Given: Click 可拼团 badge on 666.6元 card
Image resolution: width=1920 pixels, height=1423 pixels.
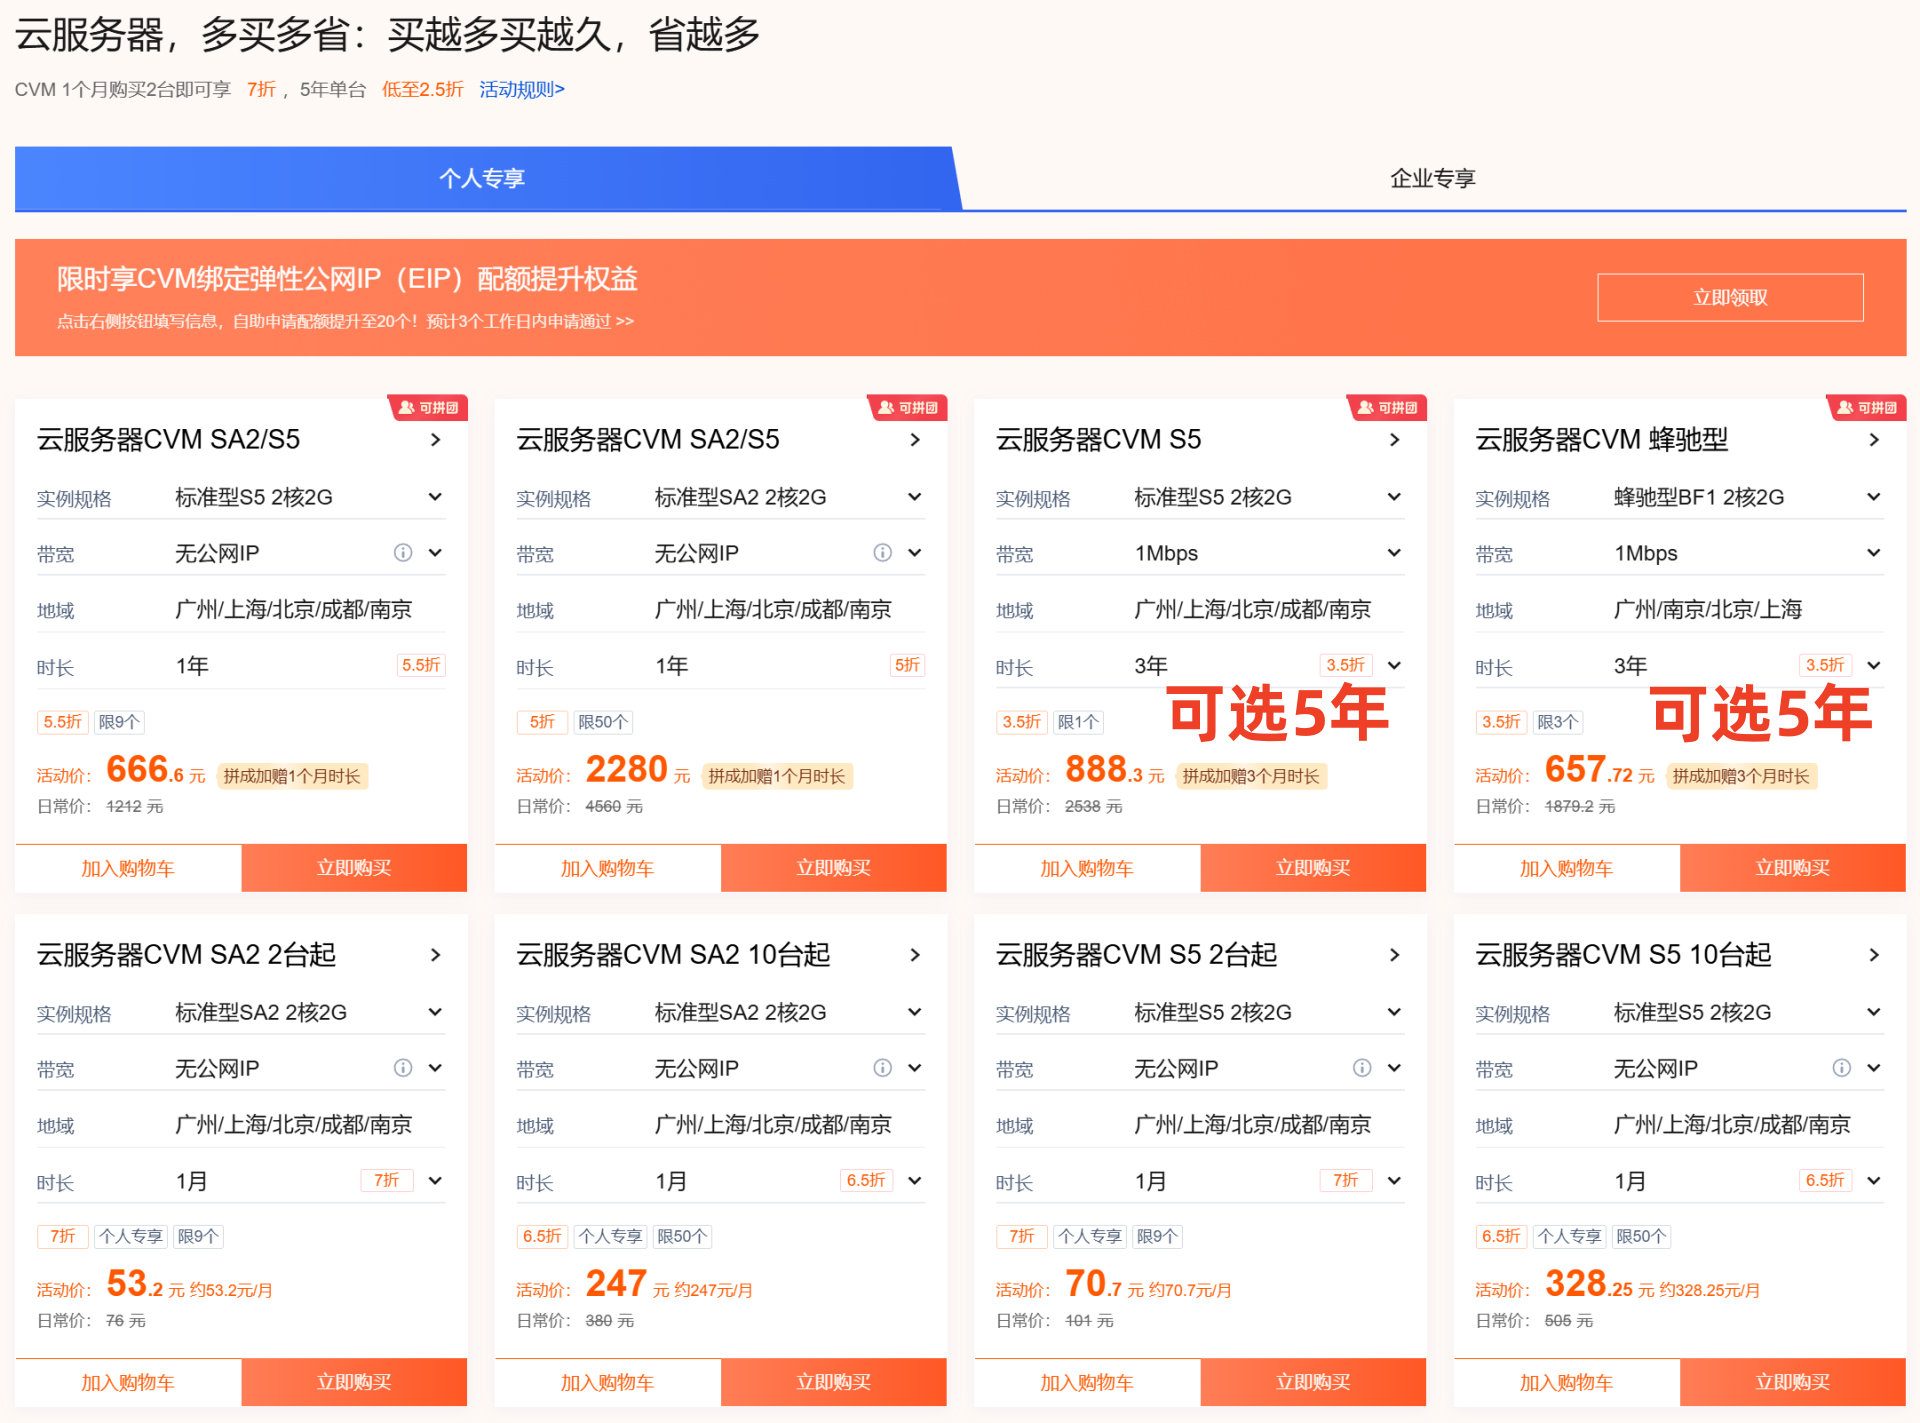Looking at the screenshot, I should coord(428,408).
